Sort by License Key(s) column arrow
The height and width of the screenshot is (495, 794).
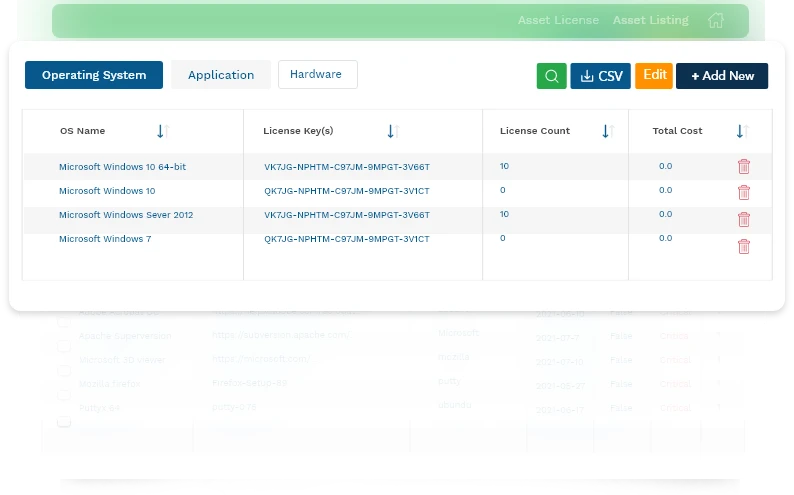pos(393,131)
